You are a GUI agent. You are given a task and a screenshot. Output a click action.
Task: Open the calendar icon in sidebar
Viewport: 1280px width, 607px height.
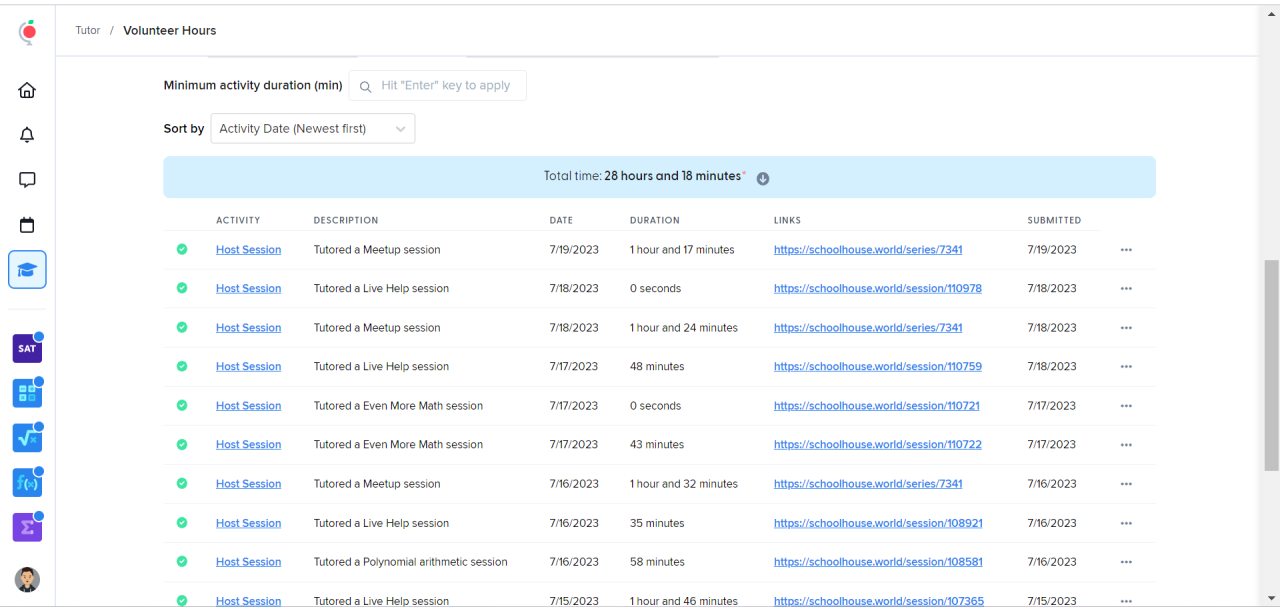coord(27,225)
